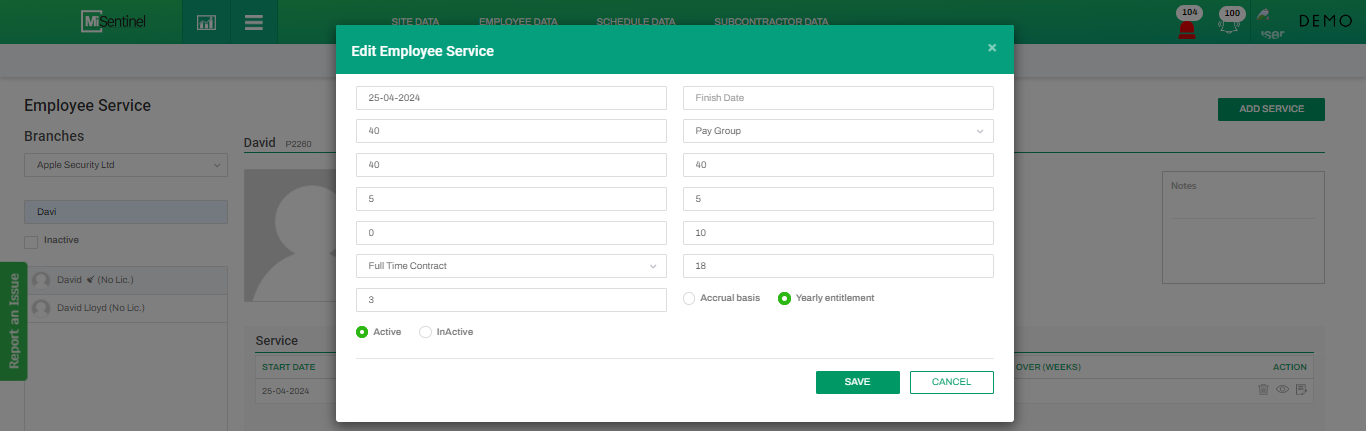Open the dashboard chart icon

pyautogui.click(x=206, y=22)
